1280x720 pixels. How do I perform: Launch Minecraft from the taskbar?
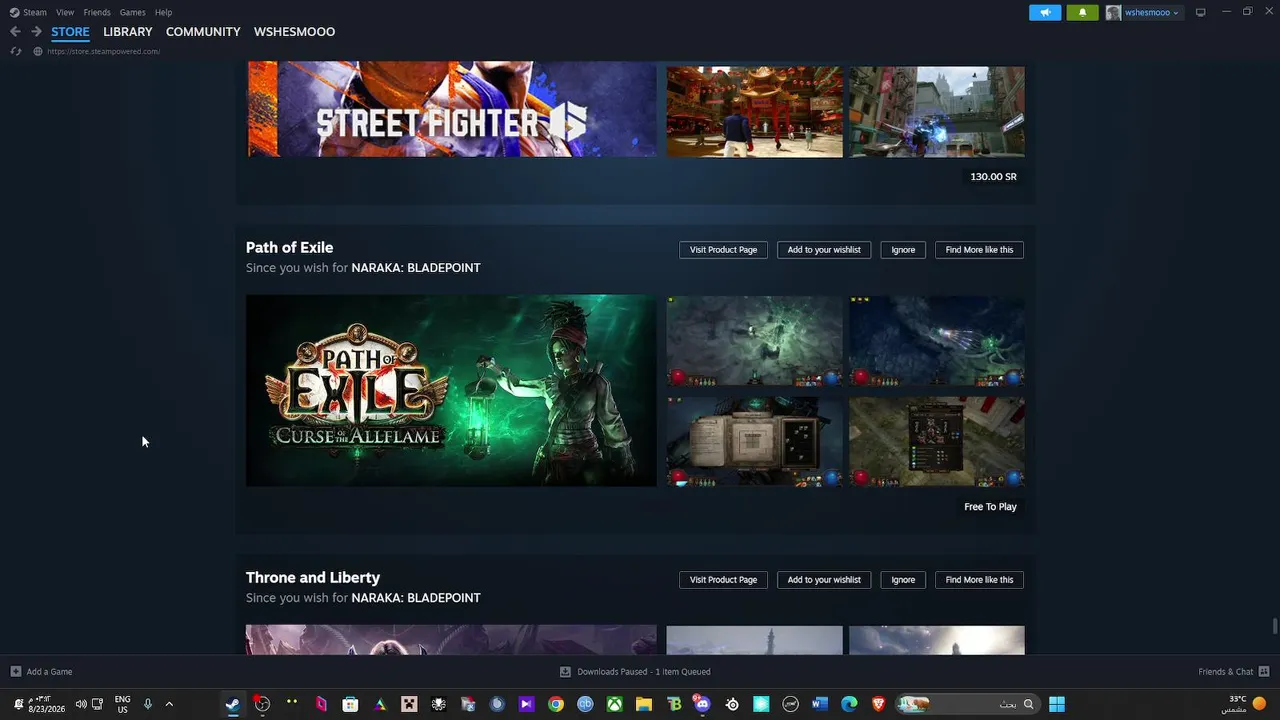pyautogui.click(x=409, y=704)
